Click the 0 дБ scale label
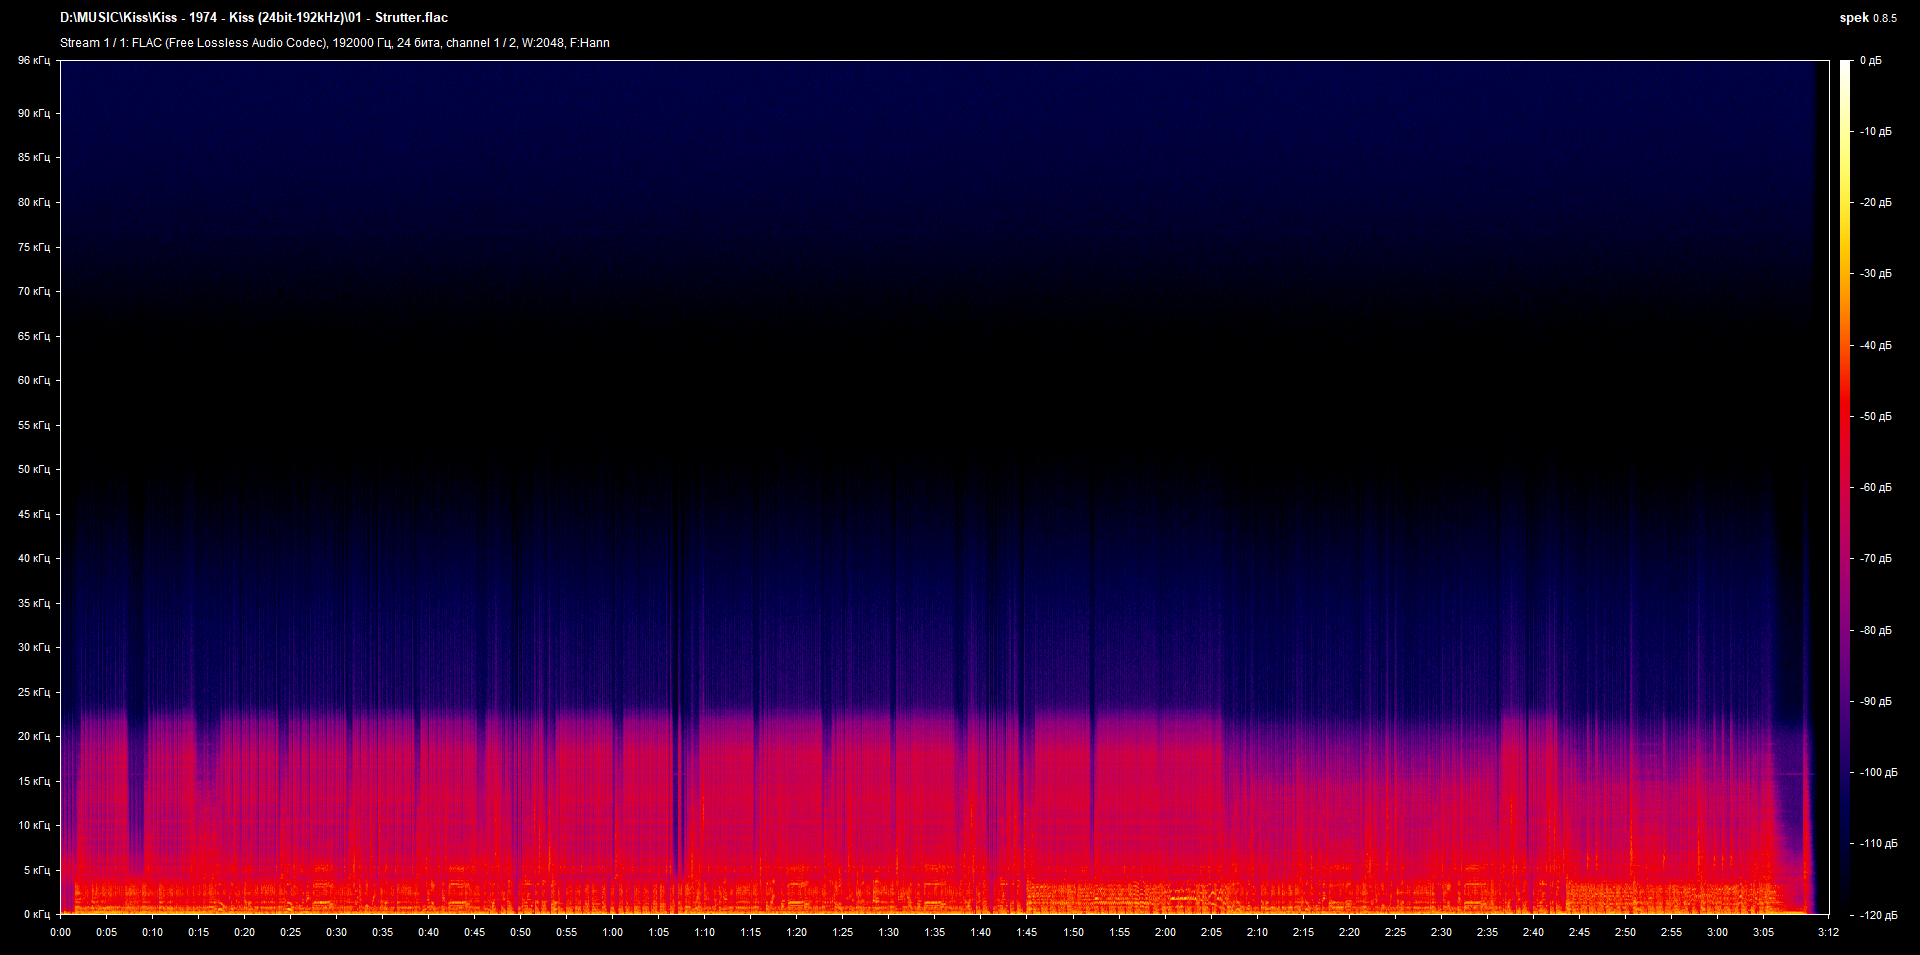The height and width of the screenshot is (955, 1920). click(x=1870, y=61)
